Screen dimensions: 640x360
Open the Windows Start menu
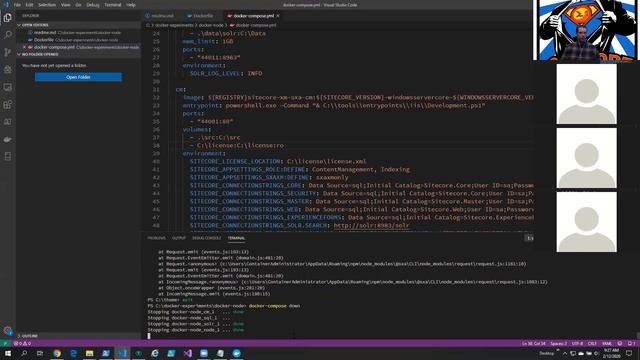pyautogui.click(x=8, y=353)
